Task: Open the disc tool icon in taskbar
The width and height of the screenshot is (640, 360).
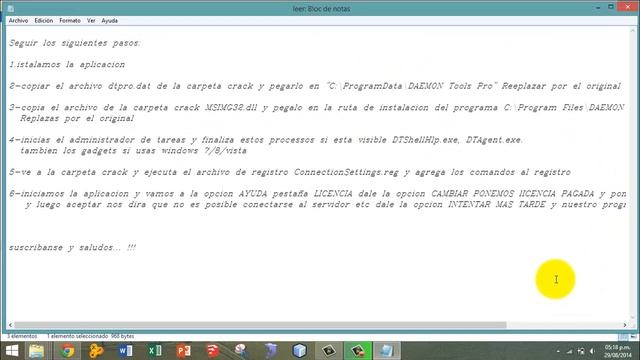Action: coord(242,351)
